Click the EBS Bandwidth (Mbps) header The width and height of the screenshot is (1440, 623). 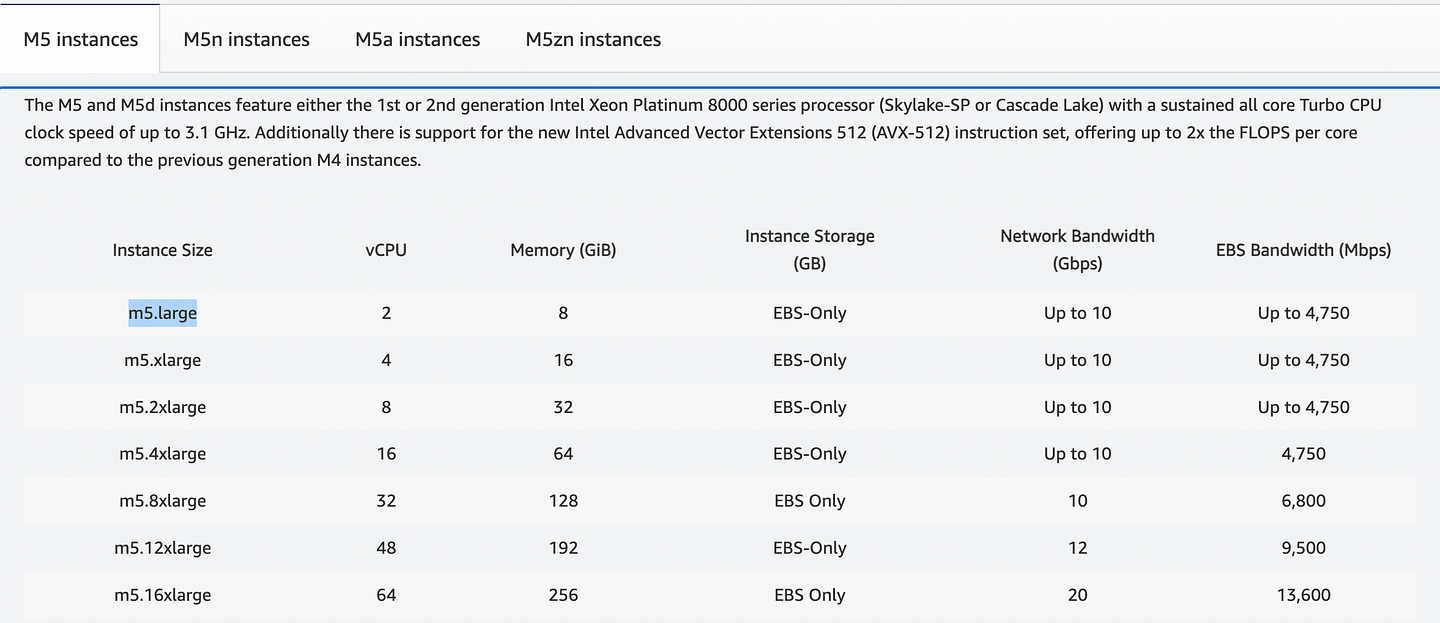click(1303, 250)
